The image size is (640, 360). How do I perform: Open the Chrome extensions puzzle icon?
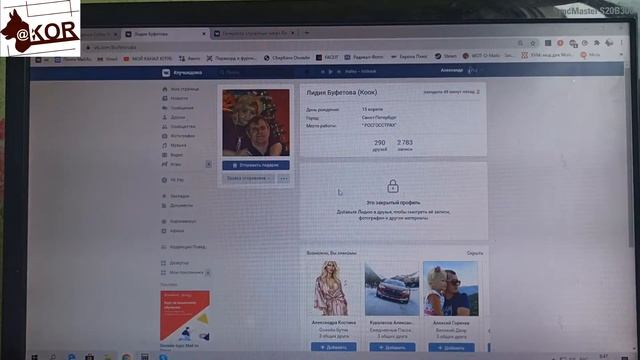(x=597, y=43)
